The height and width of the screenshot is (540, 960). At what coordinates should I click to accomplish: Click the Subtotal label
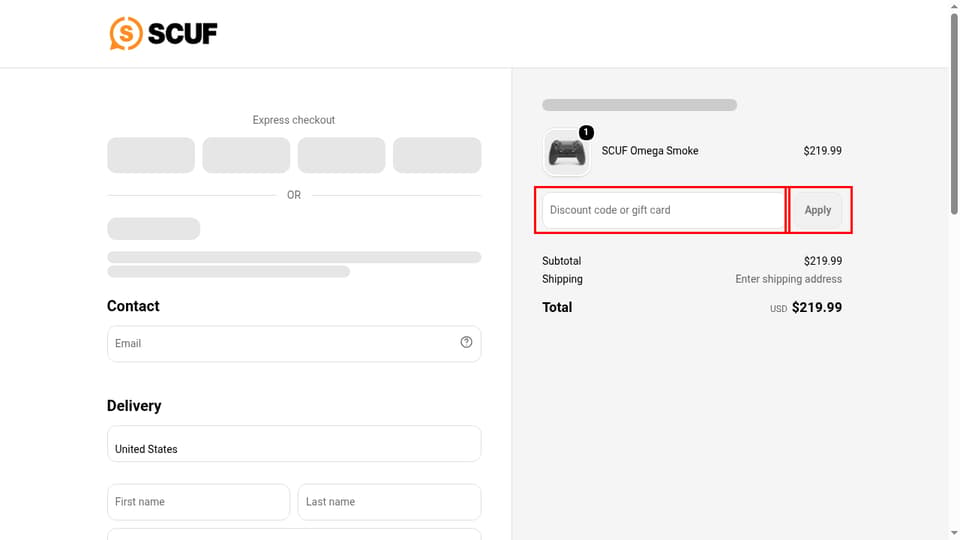pos(561,261)
